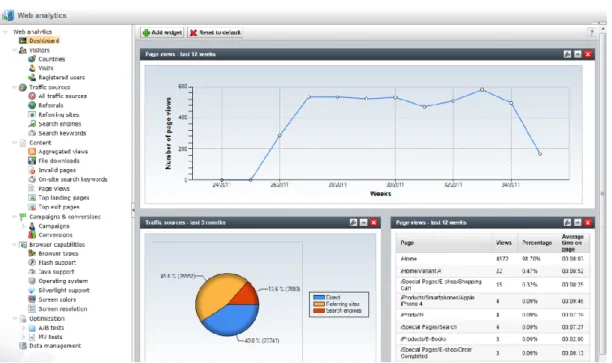The width and height of the screenshot is (612, 363).
Task: Edit the Page views table widget
Action: (568, 222)
